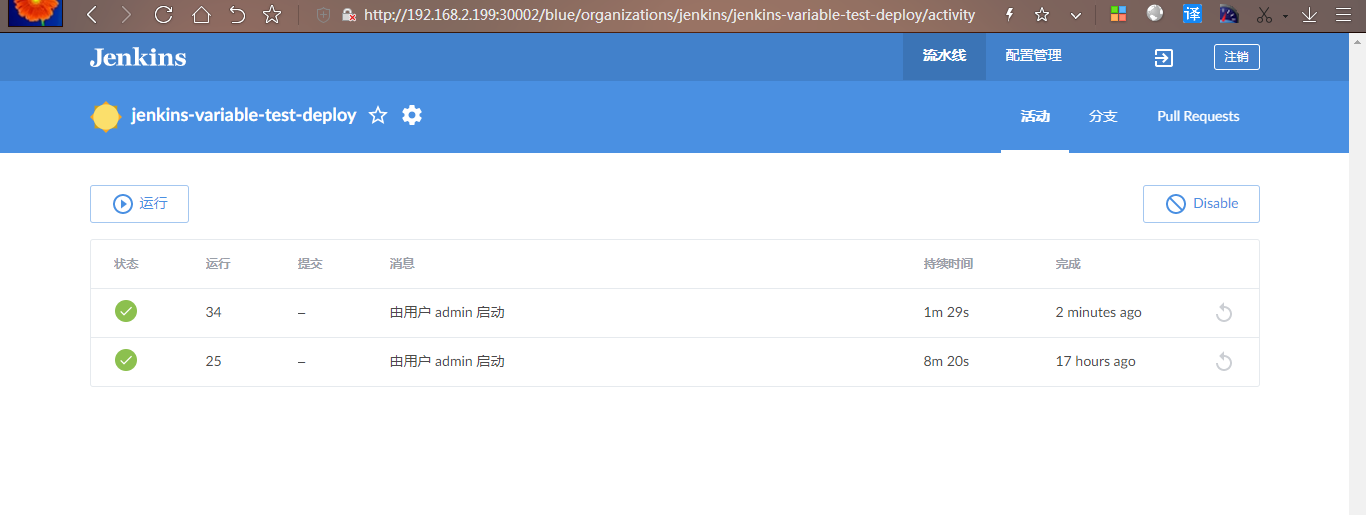Rerun build 34 with replay icon
The height and width of the screenshot is (515, 1366).
point(1223,313)
